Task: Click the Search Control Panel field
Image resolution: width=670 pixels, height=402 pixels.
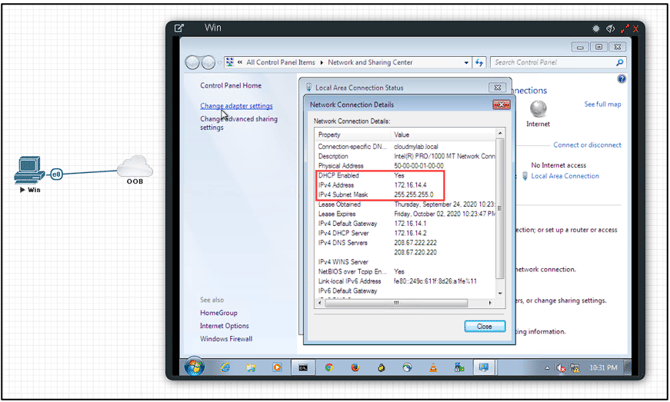Action: (x=554, y=62)
